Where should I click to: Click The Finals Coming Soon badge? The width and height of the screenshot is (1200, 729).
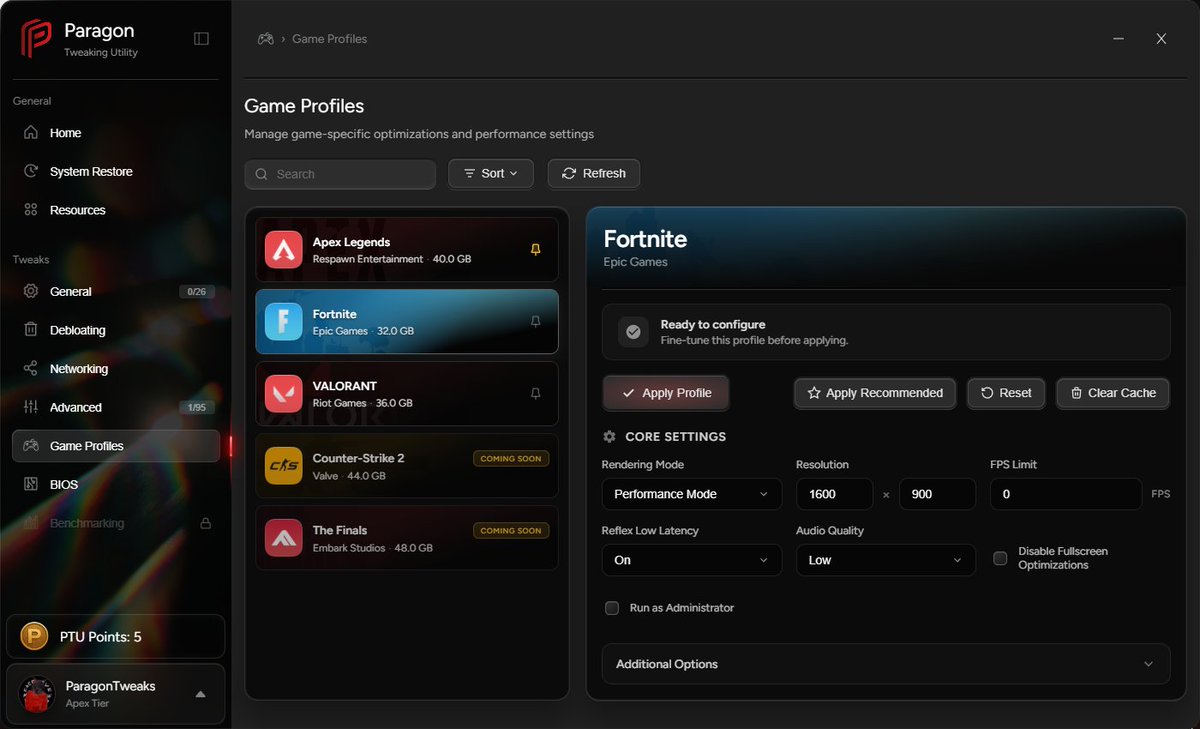(511, 531)
